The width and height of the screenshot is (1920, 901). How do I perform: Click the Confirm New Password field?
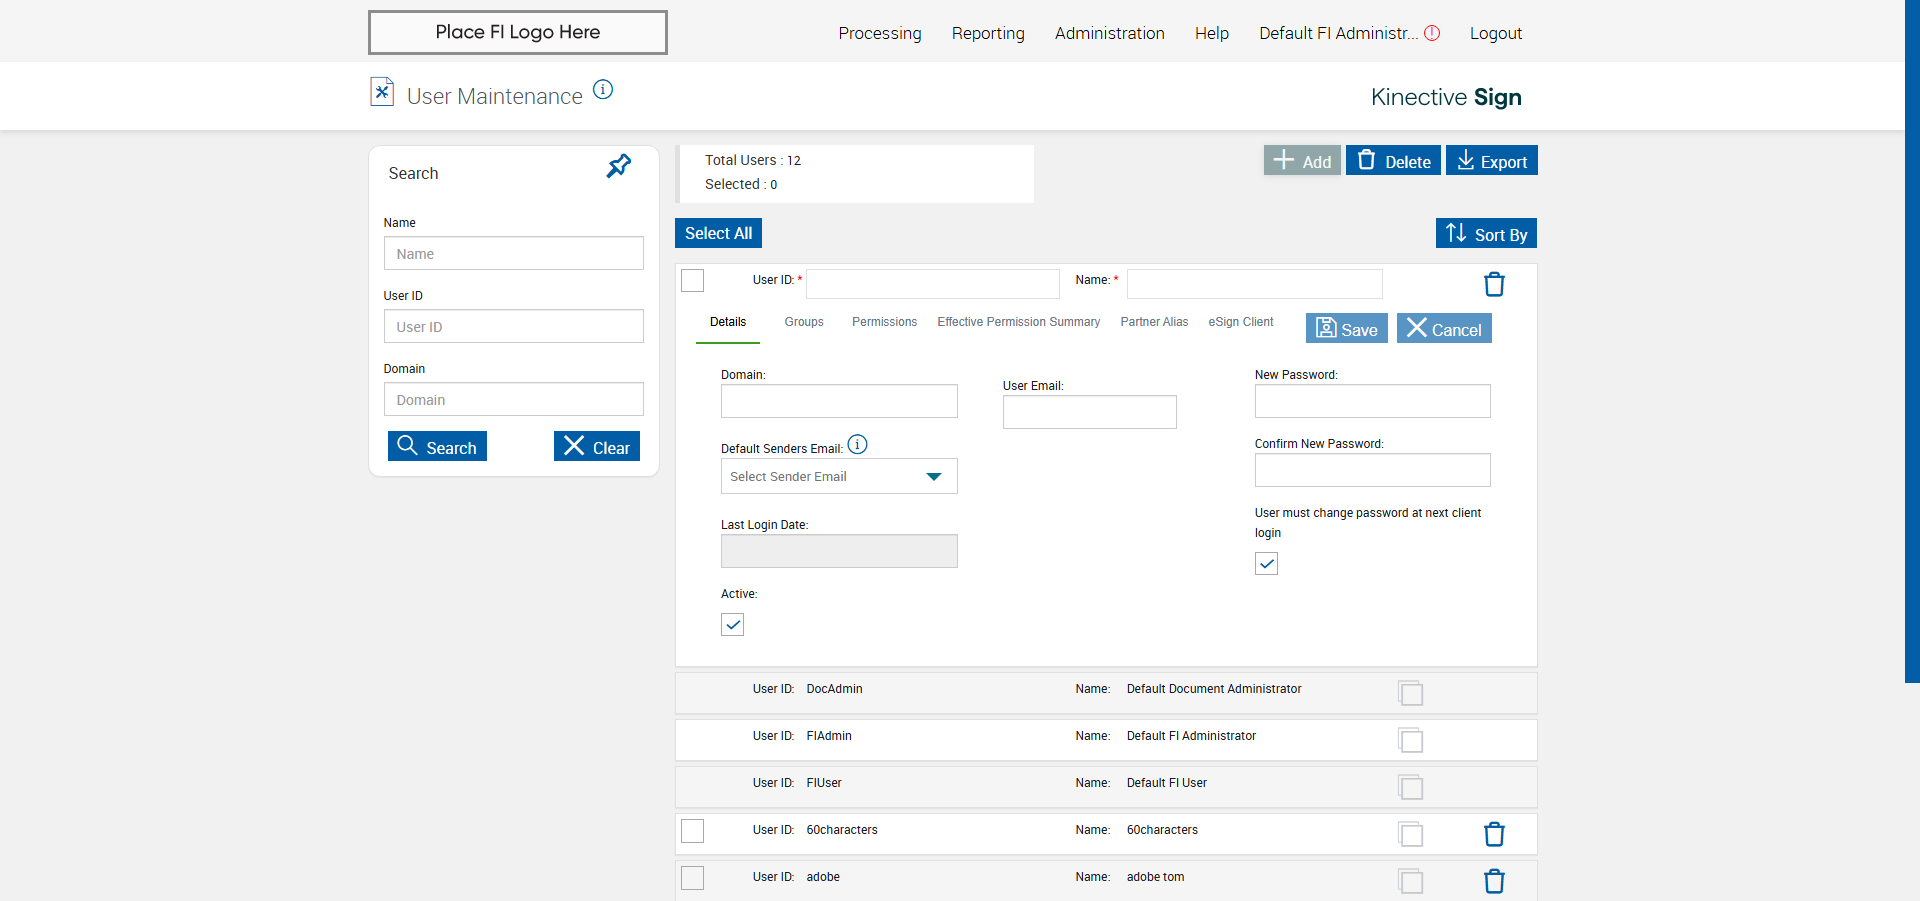click(x=1373, y=470)
